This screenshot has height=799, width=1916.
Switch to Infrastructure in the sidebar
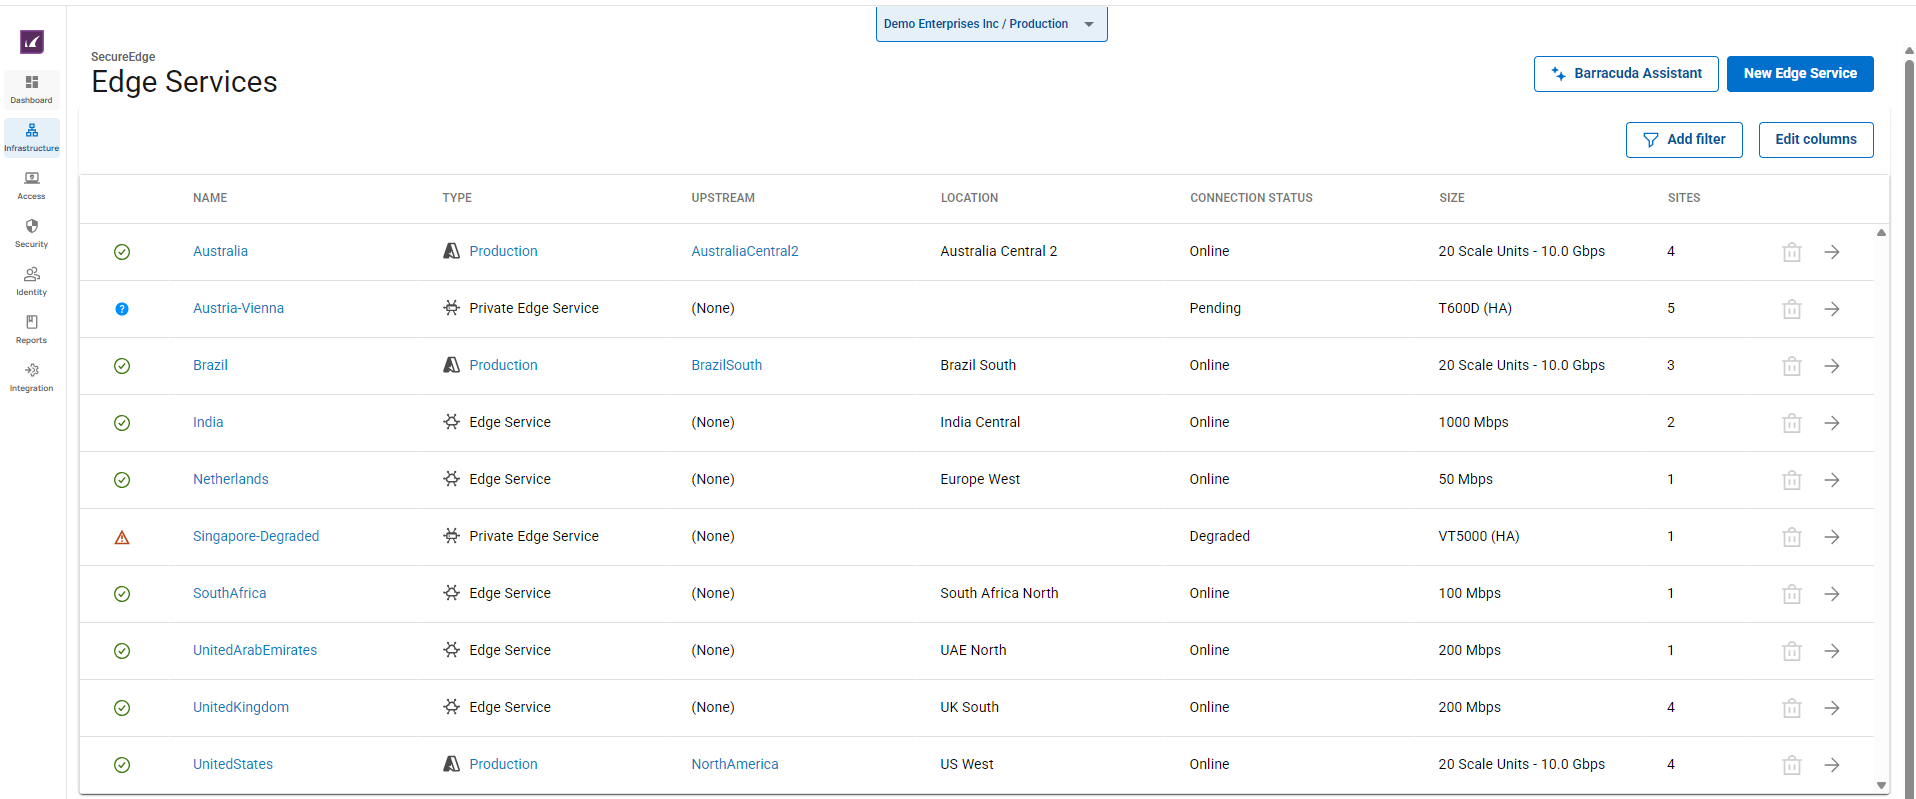point(32,137)
